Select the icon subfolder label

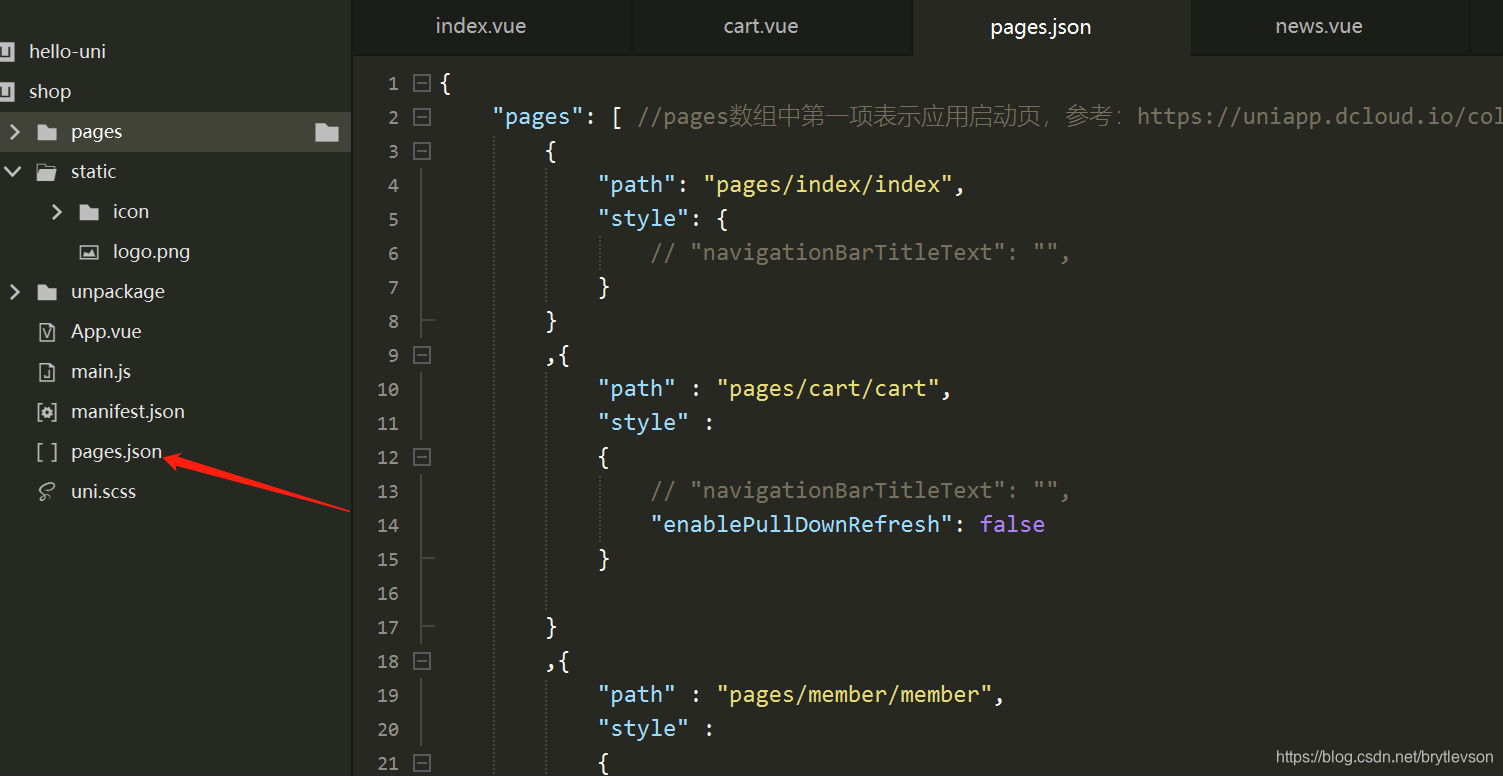click(131, 212)
